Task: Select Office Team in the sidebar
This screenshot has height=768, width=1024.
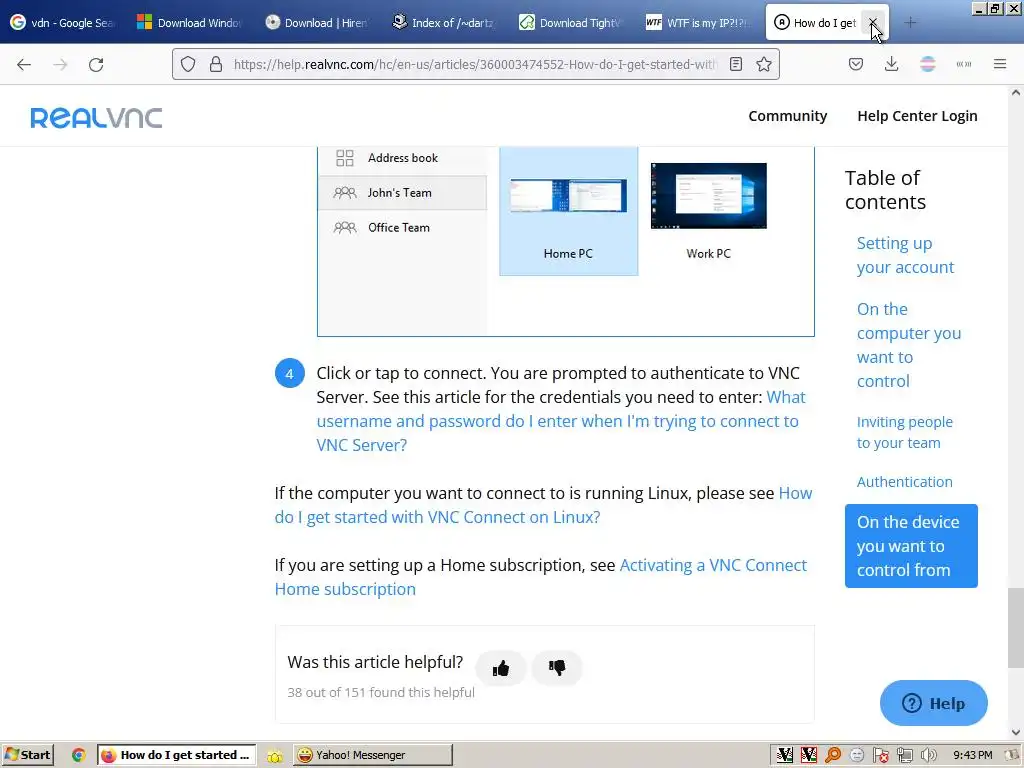Action: (x=402, y=227)
